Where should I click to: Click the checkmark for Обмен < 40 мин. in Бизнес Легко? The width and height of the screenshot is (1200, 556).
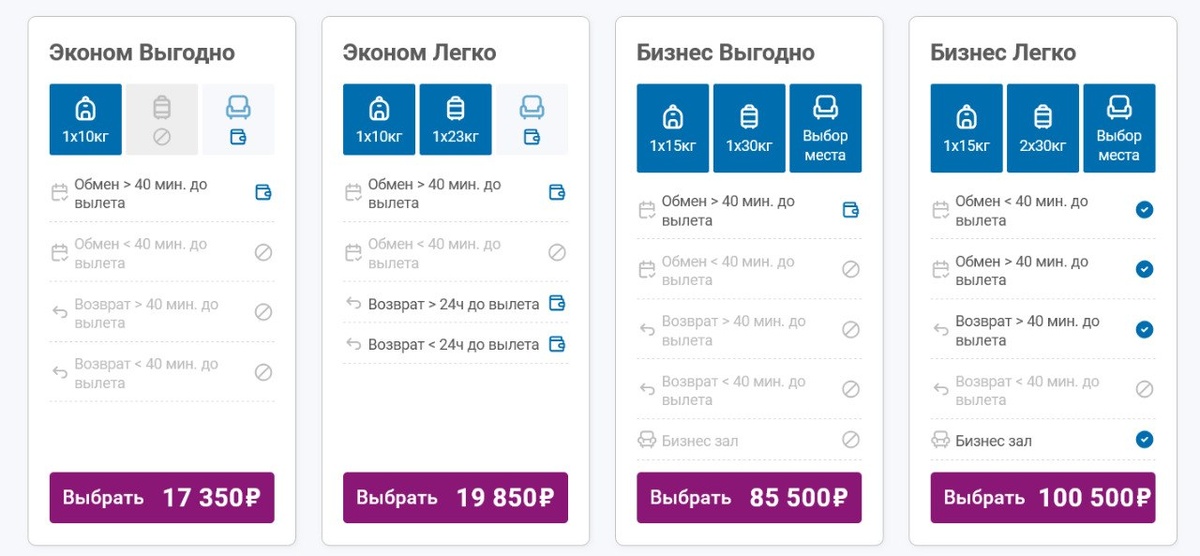point(1144,210)
